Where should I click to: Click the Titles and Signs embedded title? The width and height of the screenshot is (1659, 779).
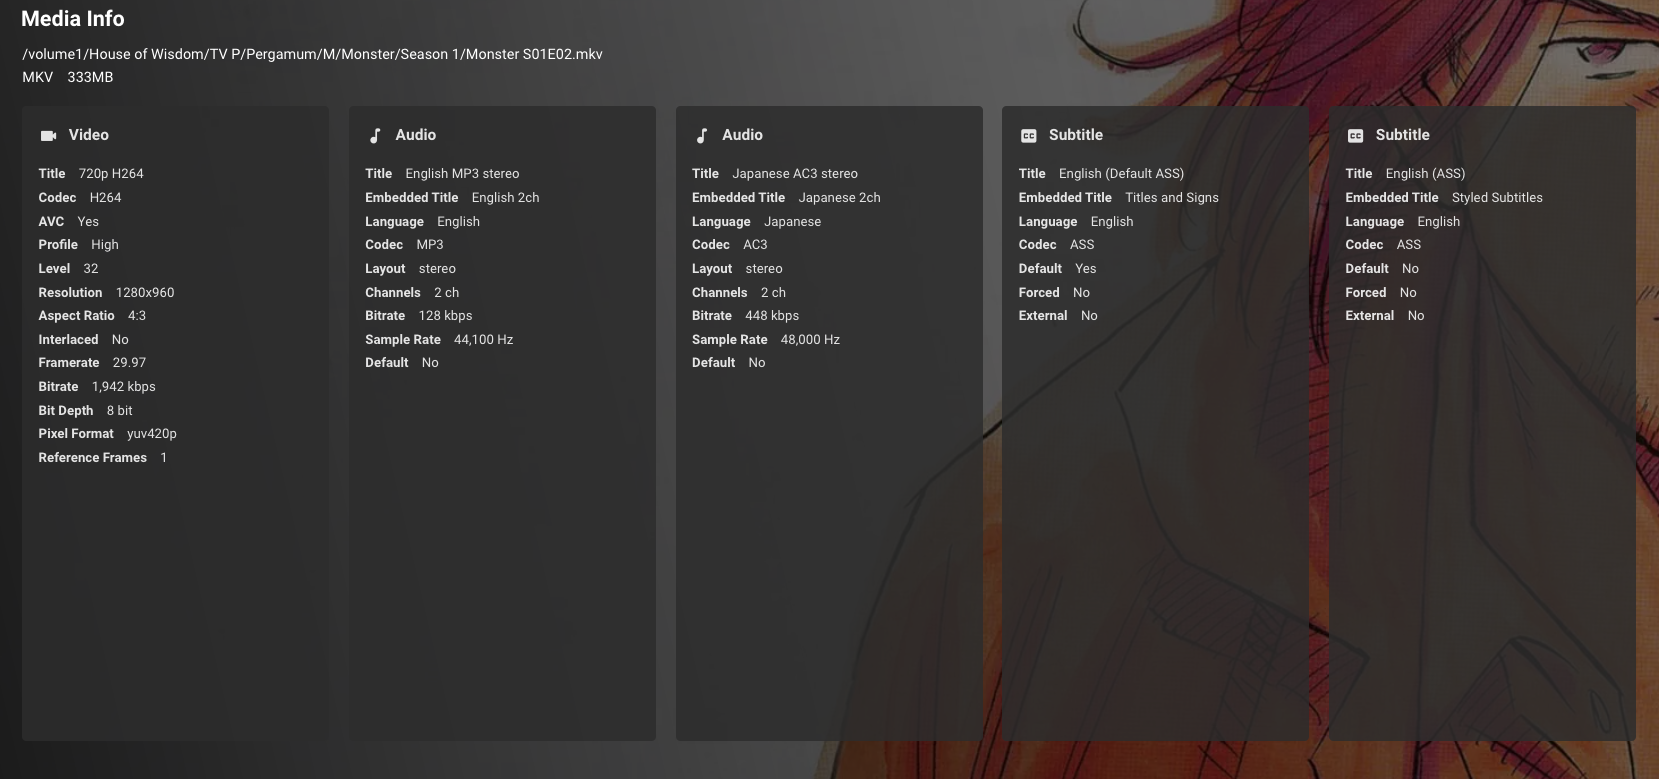pyautogui.click(x=1172, y=198)
